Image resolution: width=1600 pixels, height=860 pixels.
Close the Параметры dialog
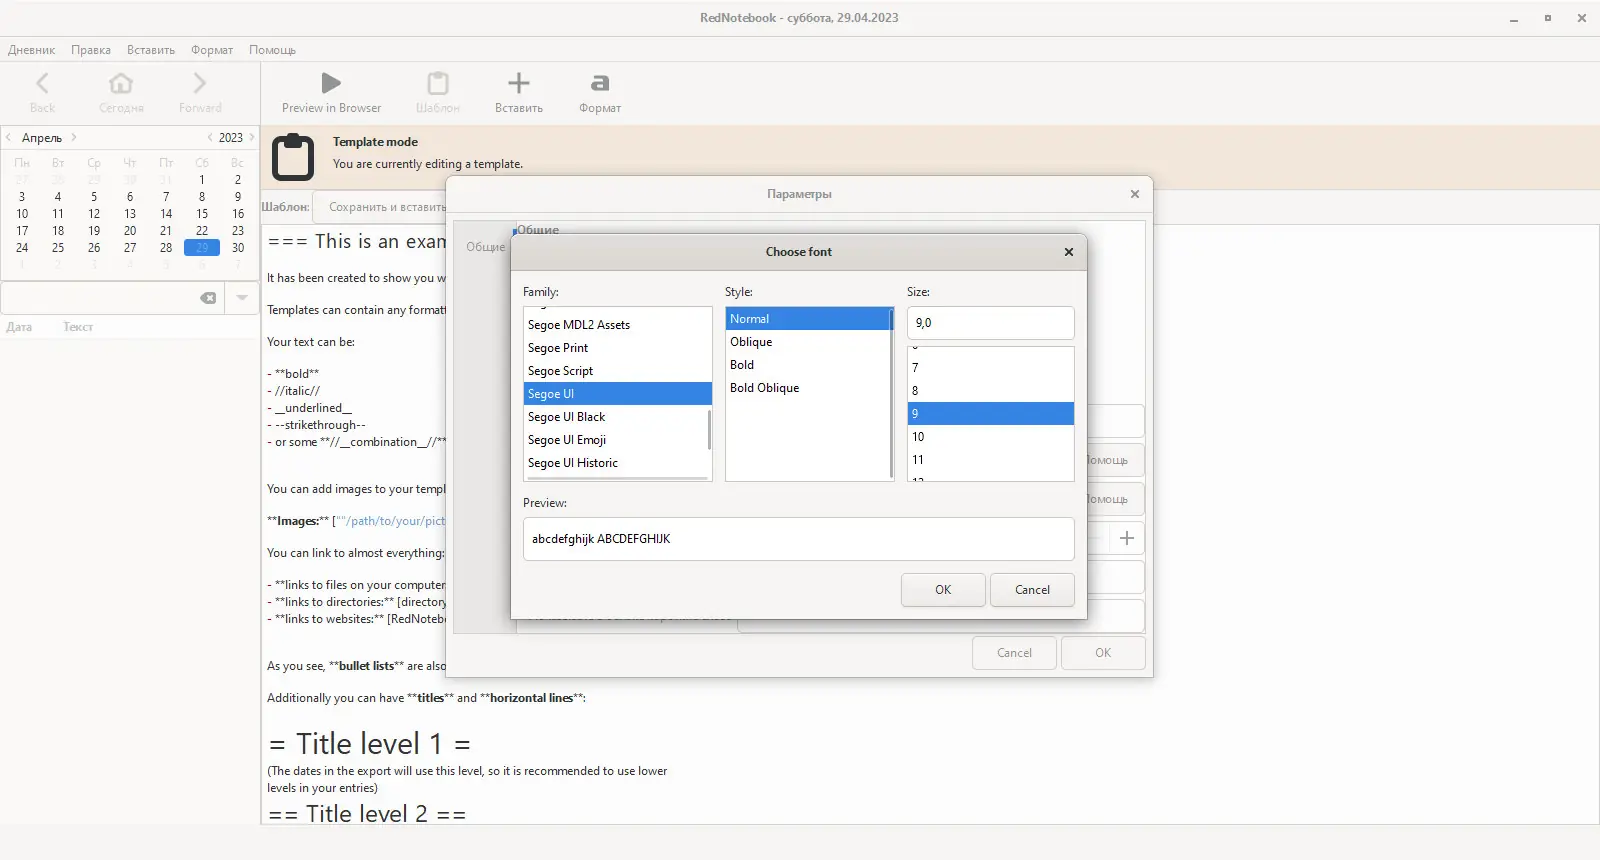(x=1135, y=194)
